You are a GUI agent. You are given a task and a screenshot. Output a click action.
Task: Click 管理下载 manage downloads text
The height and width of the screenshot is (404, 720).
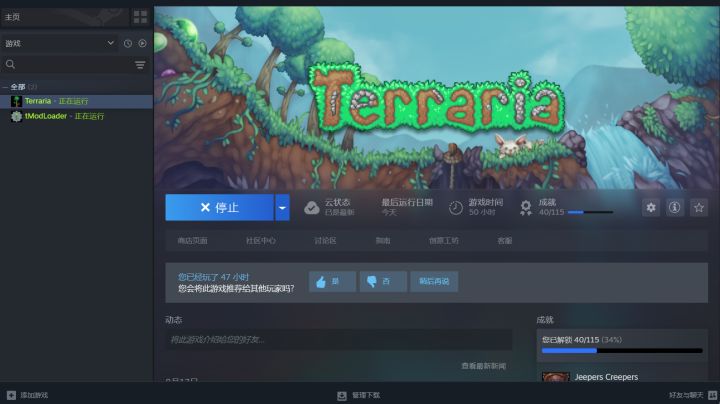[366, 395]
